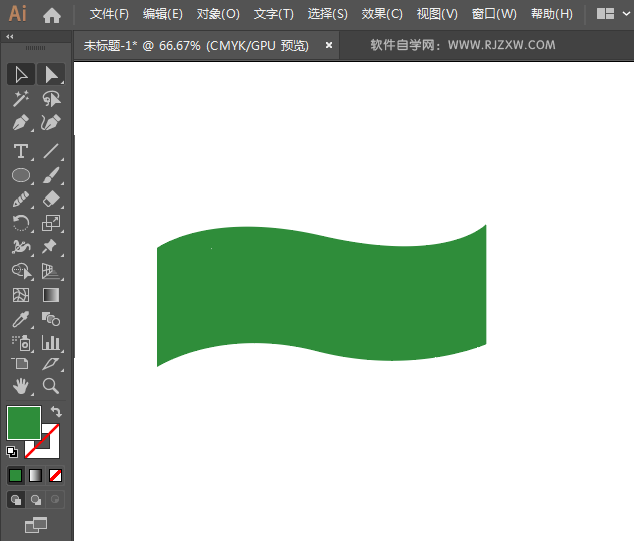Apply Gradient mode button
The width and height of the screenshot is (634, 541).
[36, 475]
